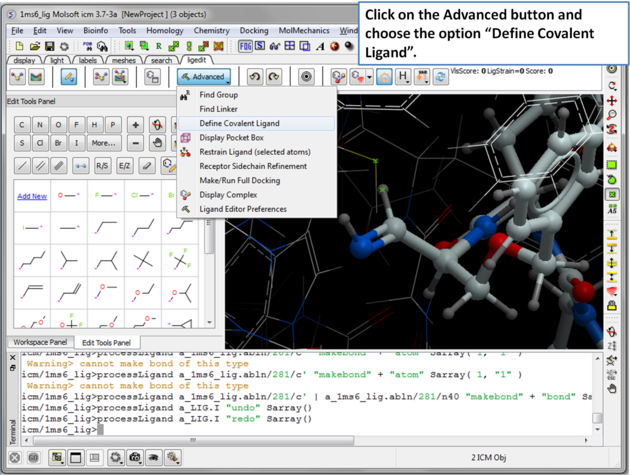This screenshot has width=630, height=475.
Task: Click the redo arrow in ligedit toolbar
Action: pyautogui.click(x=273, y=77)
